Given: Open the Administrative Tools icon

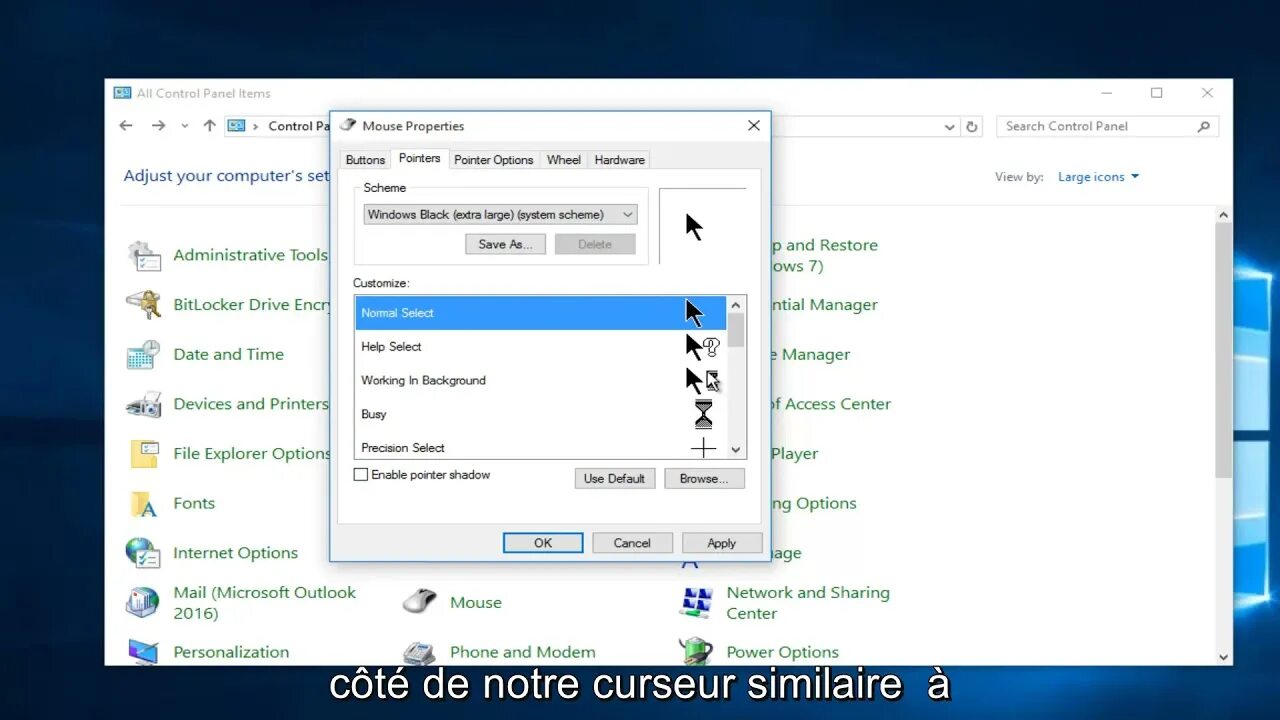Looking at the screenshot, I should click(x=144, y=255).
